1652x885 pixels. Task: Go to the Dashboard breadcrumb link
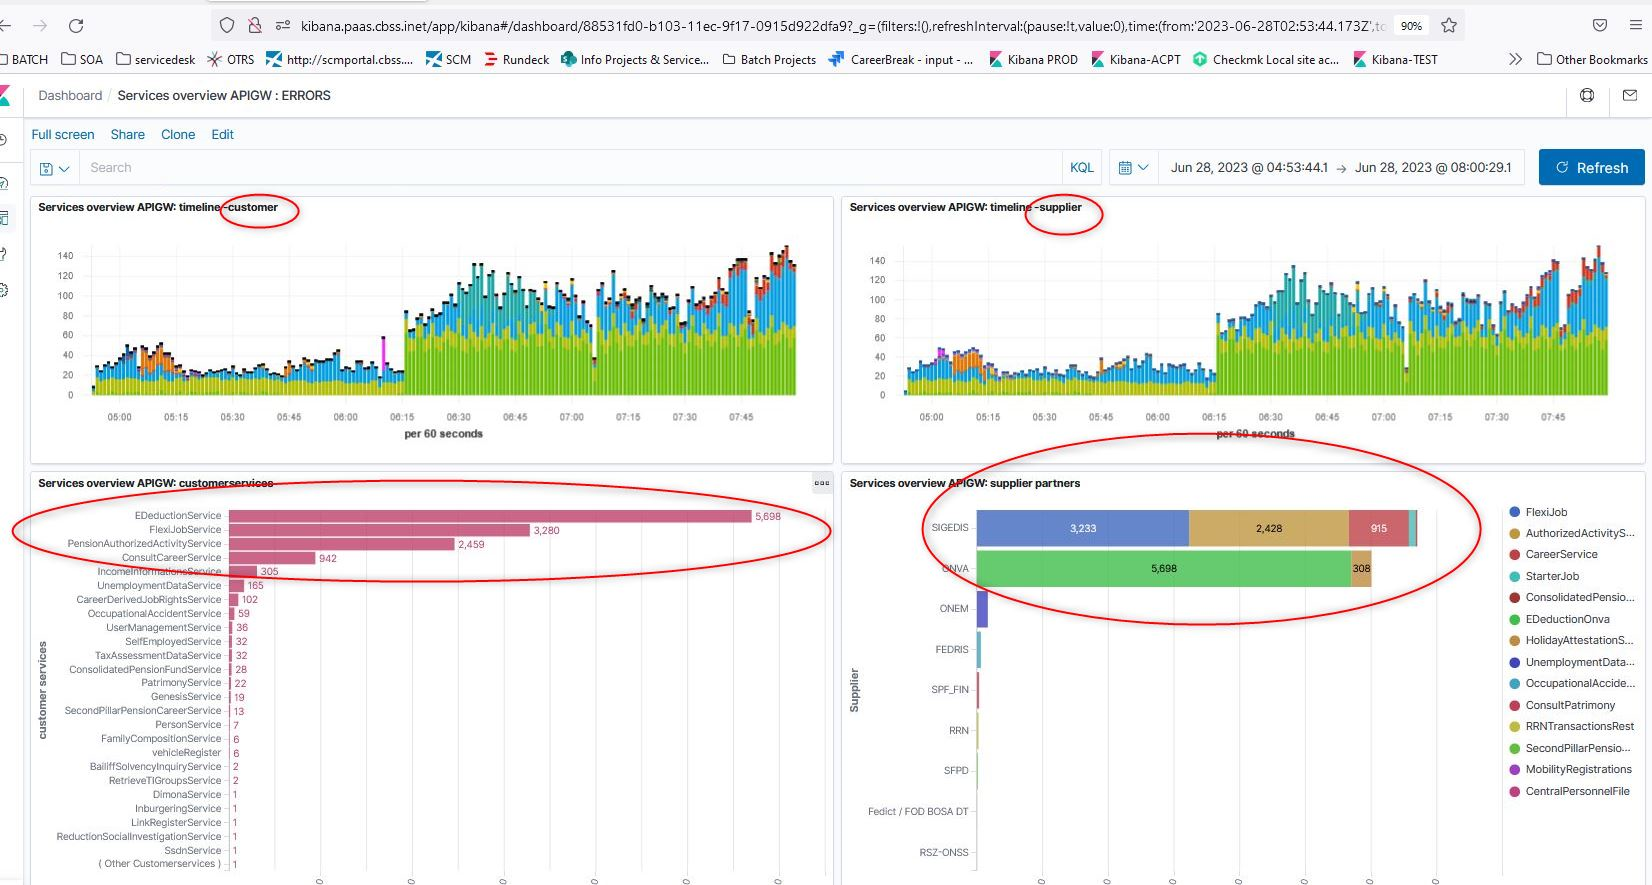(70, 96)
